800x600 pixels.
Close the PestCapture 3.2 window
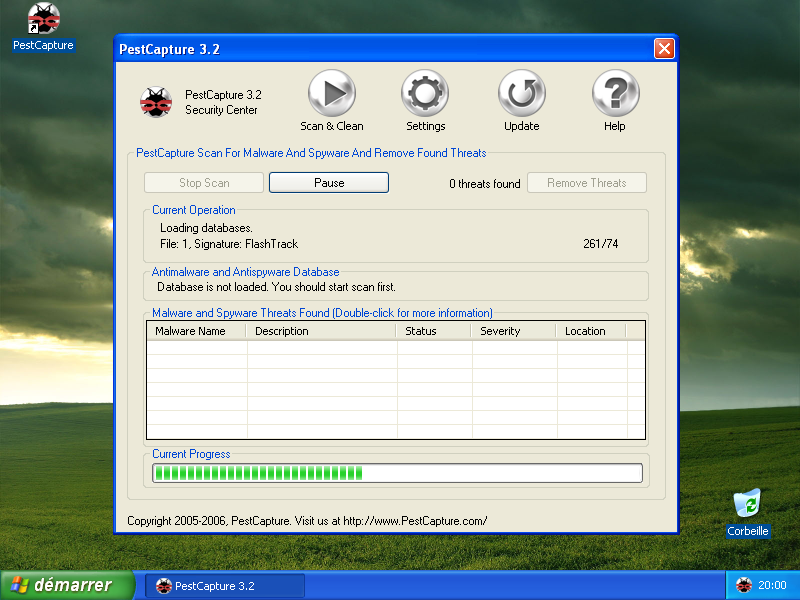(664, 49)
